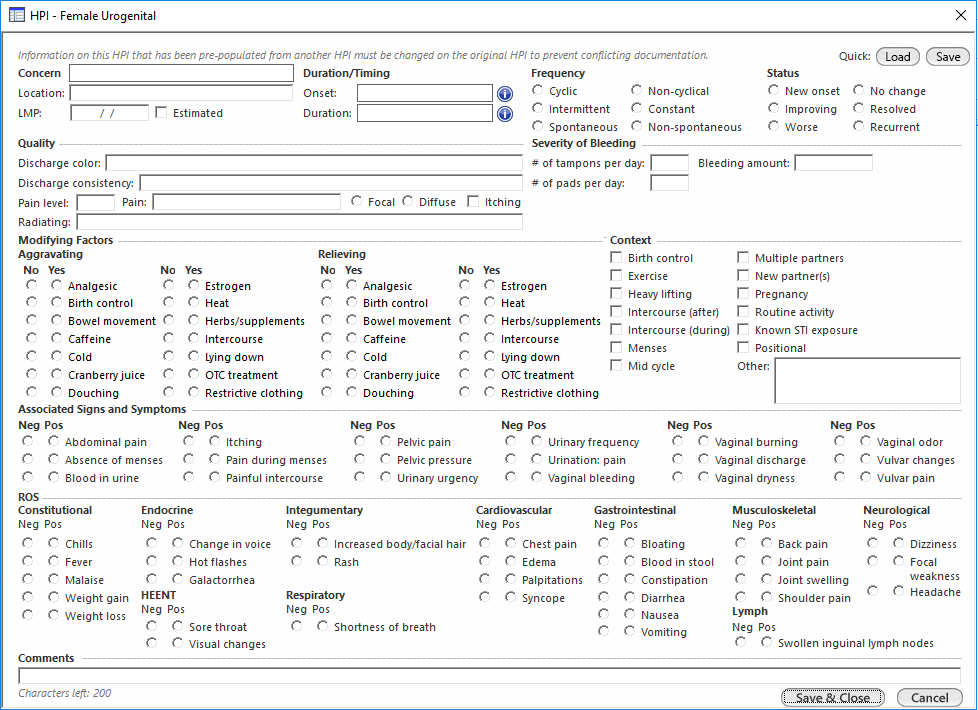Select Recurrent status option

click(x=859, y=126)
